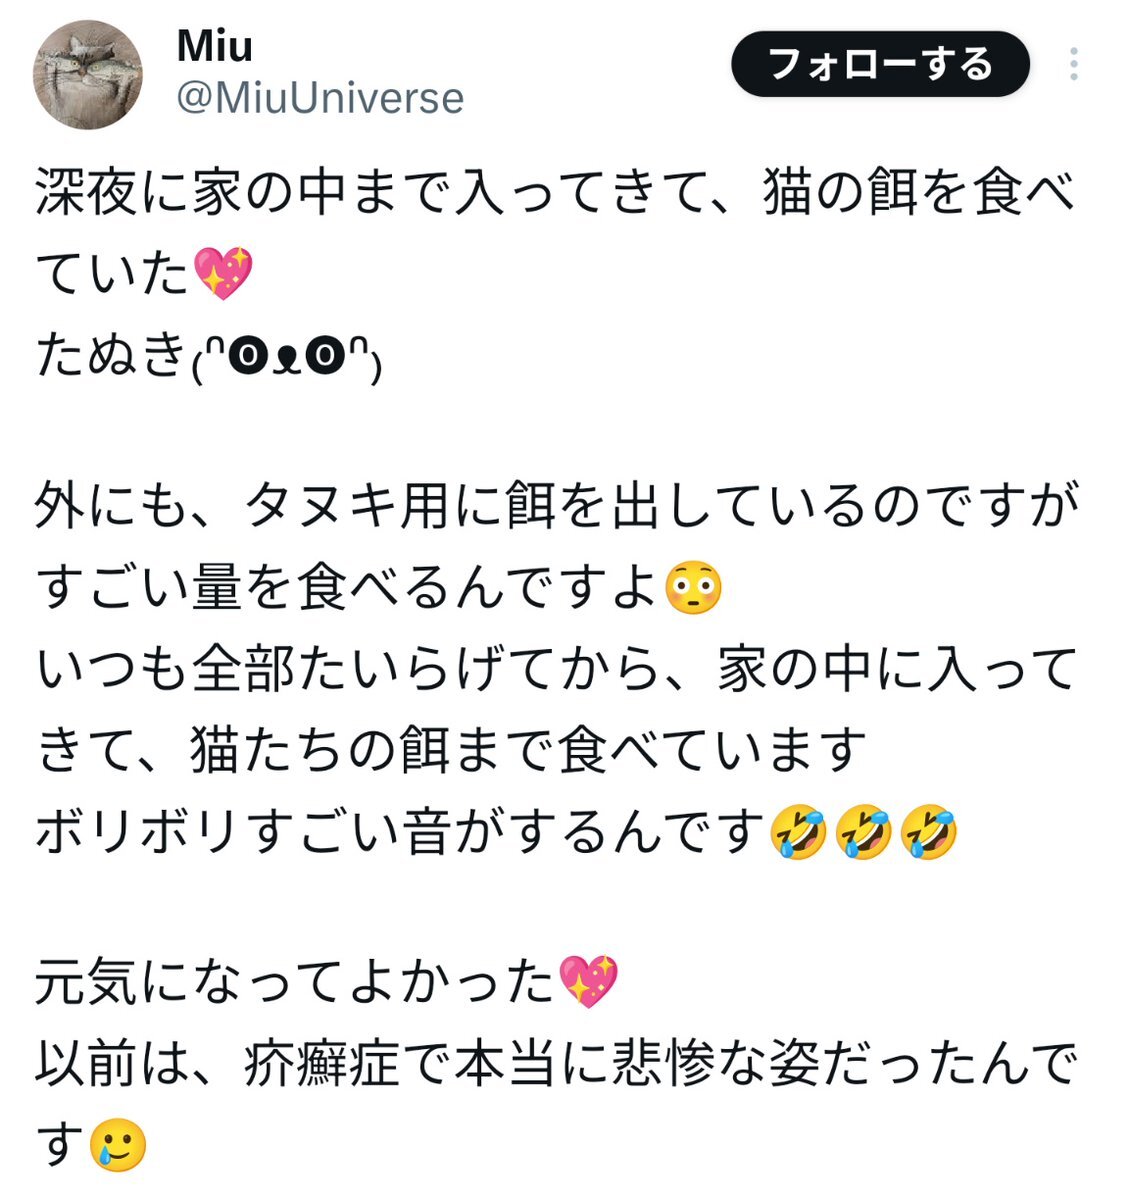The height and width of the screenshot is (1200, 1129).
Task: Click the middle rolling-laughing emoji
Action: coord(863,833)
